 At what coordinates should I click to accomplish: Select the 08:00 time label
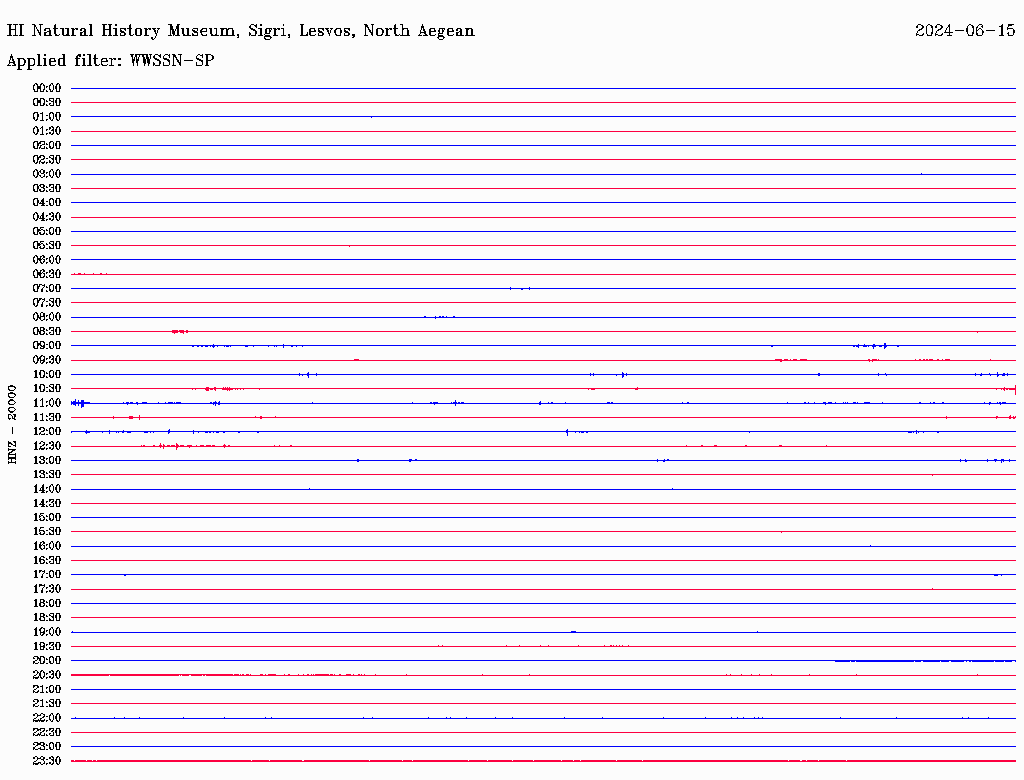pyautogui.click(x=47, y=317)
